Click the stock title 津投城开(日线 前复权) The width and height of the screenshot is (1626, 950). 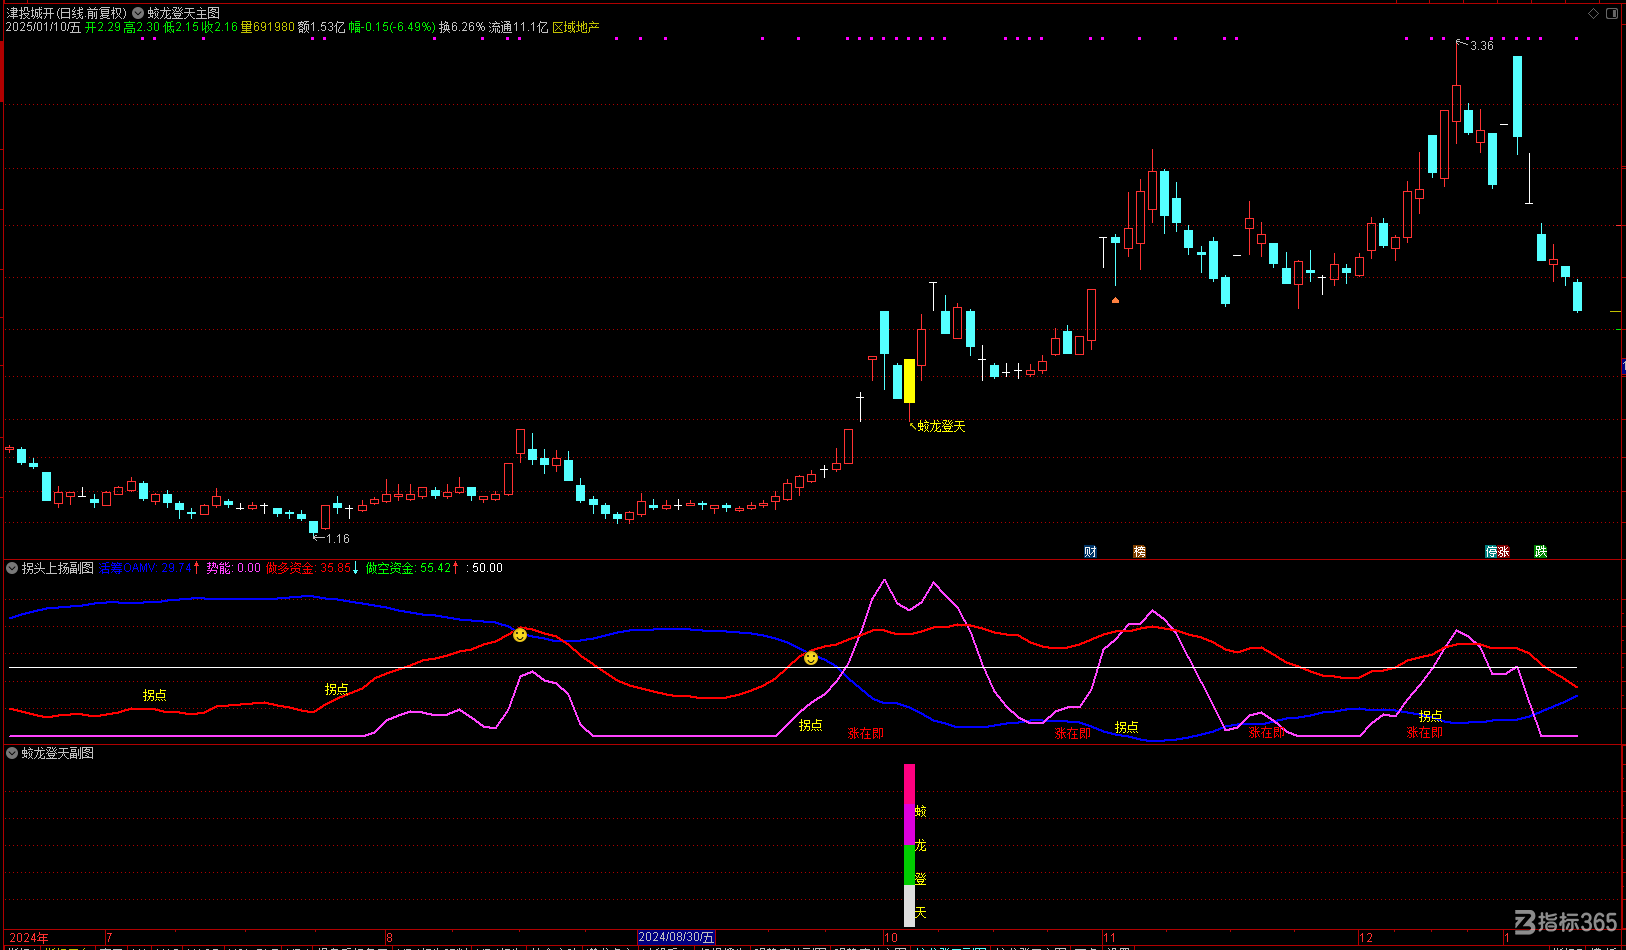point(67,13)
